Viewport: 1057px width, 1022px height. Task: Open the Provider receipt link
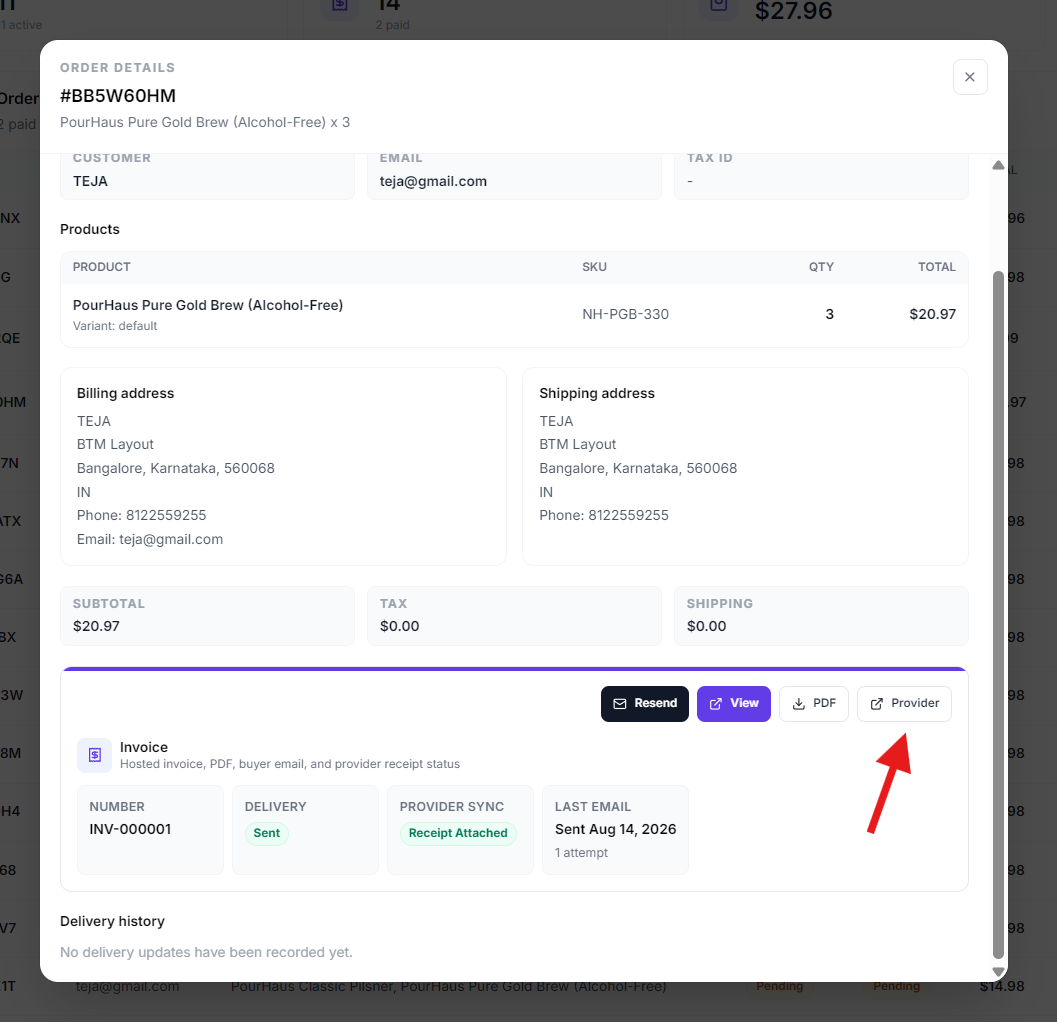(904, 703)
